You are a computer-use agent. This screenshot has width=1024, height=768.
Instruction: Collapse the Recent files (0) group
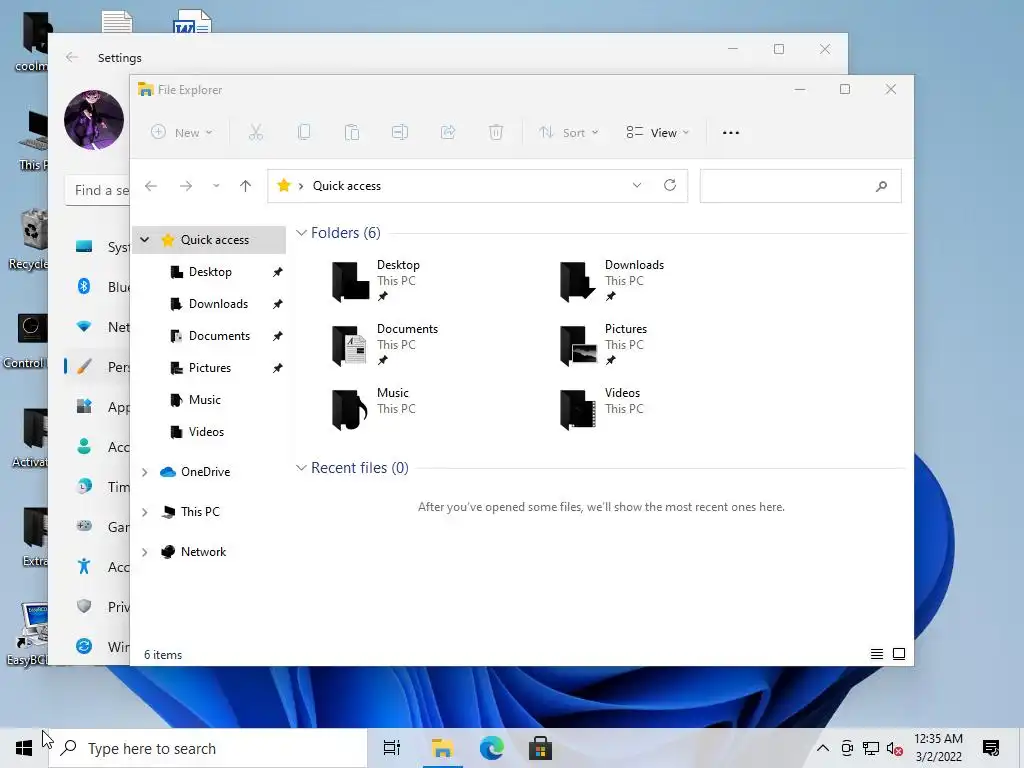point(301,468)
